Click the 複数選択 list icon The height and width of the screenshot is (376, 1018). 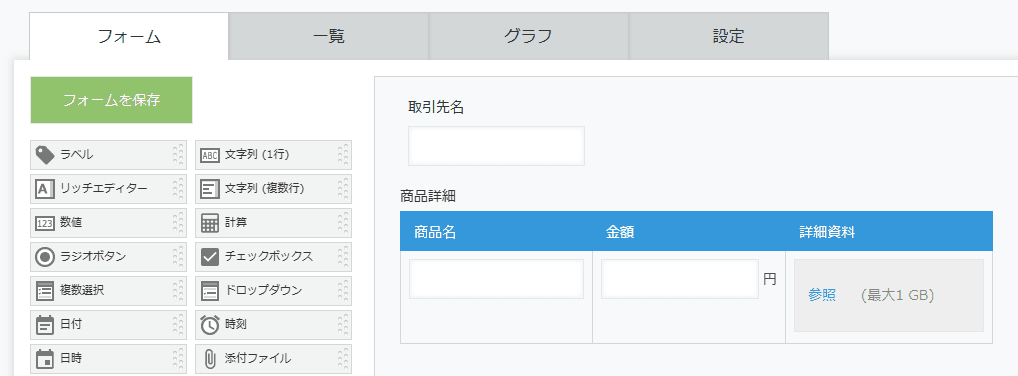[45, 290]
